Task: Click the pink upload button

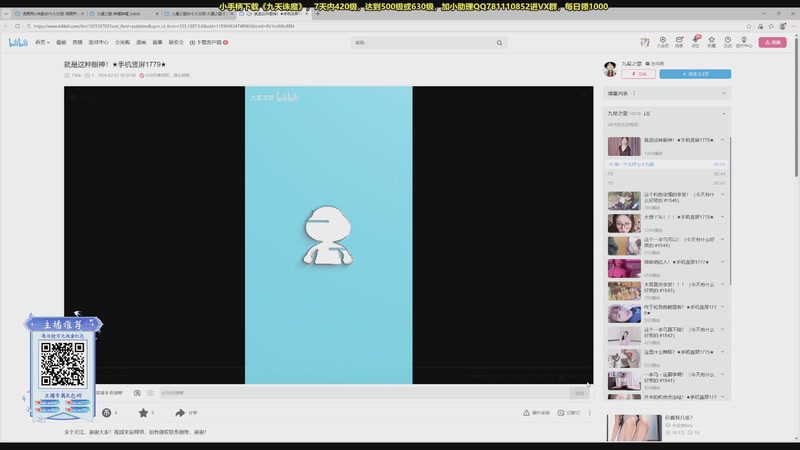Action: [x=772, y=43]
